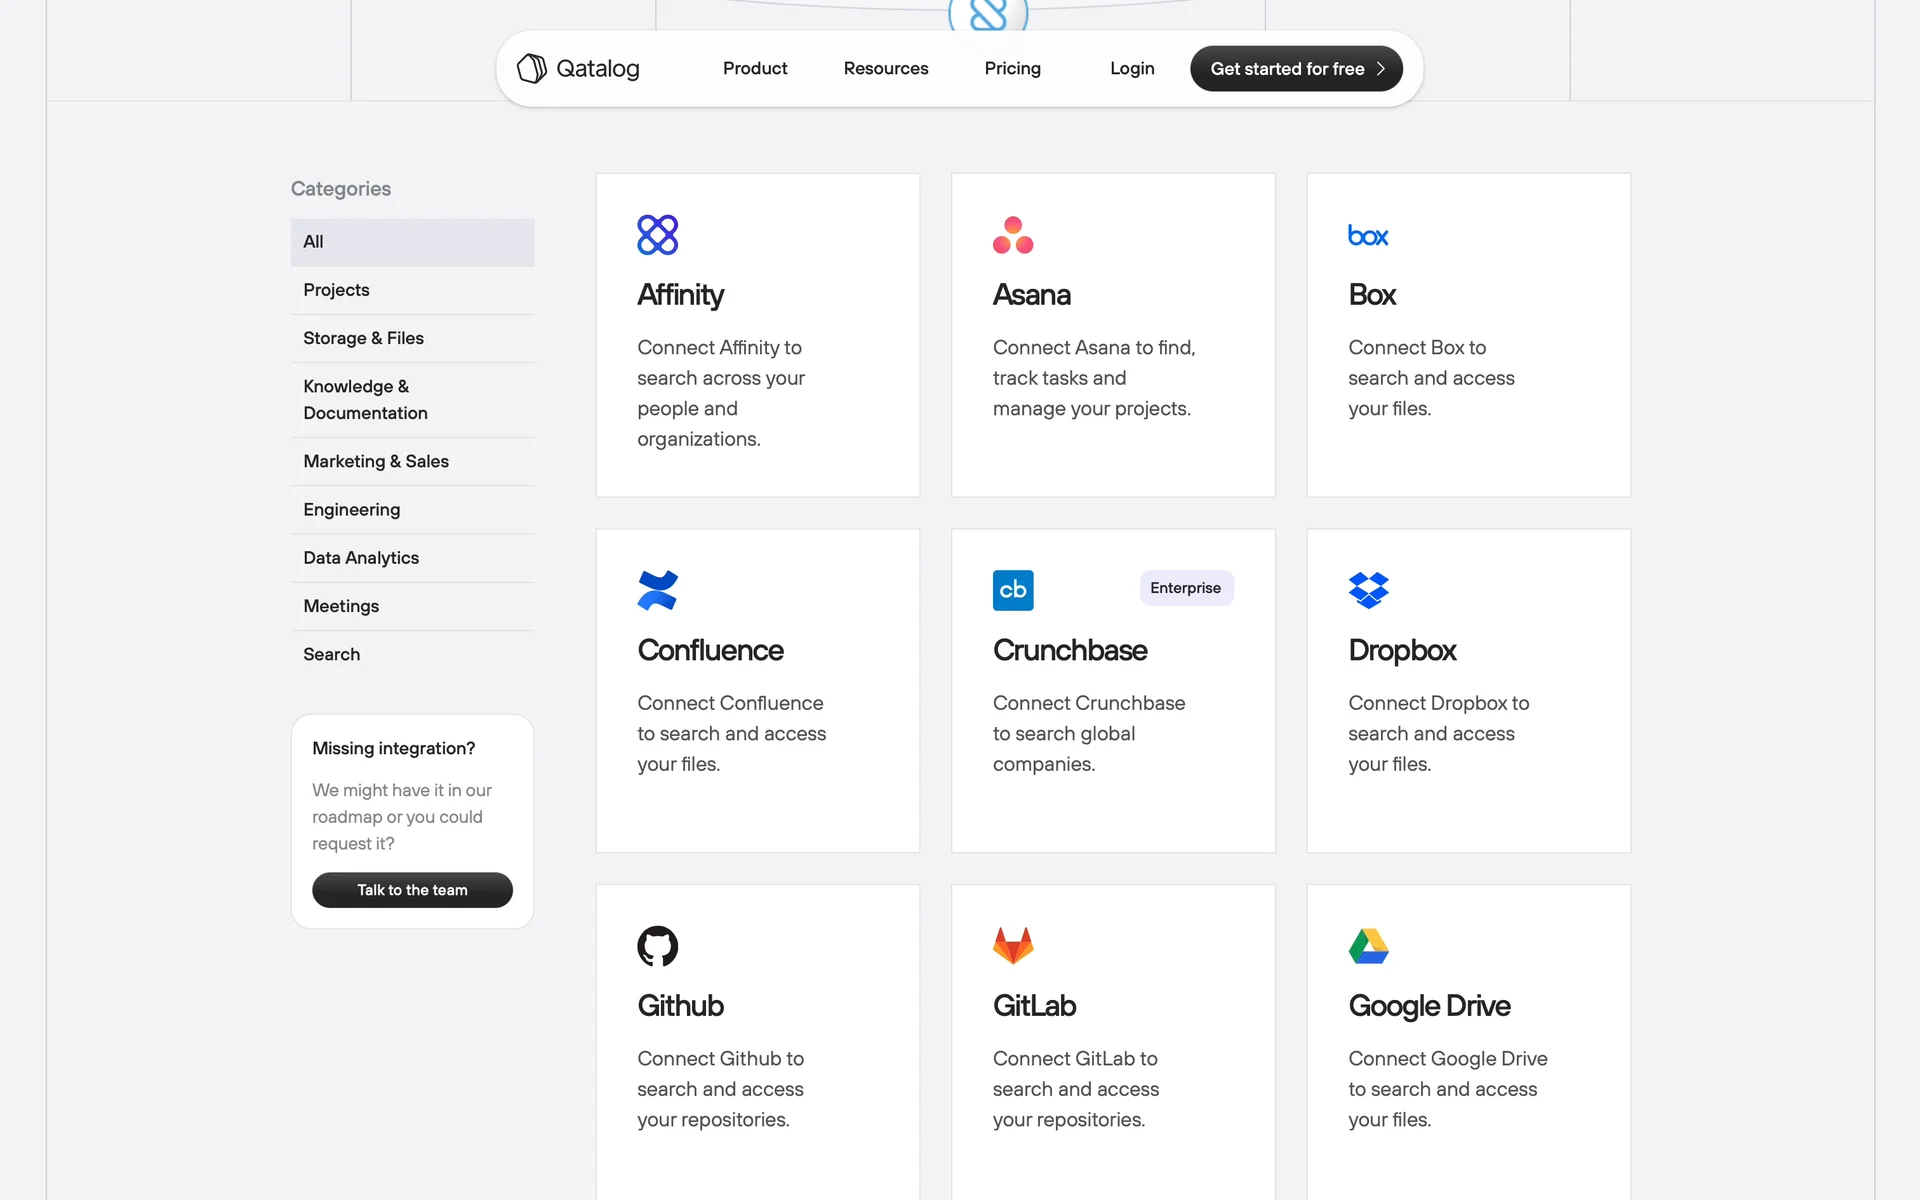
Task: Click the Confluence logo icon
Action: (x=657, y=590)
